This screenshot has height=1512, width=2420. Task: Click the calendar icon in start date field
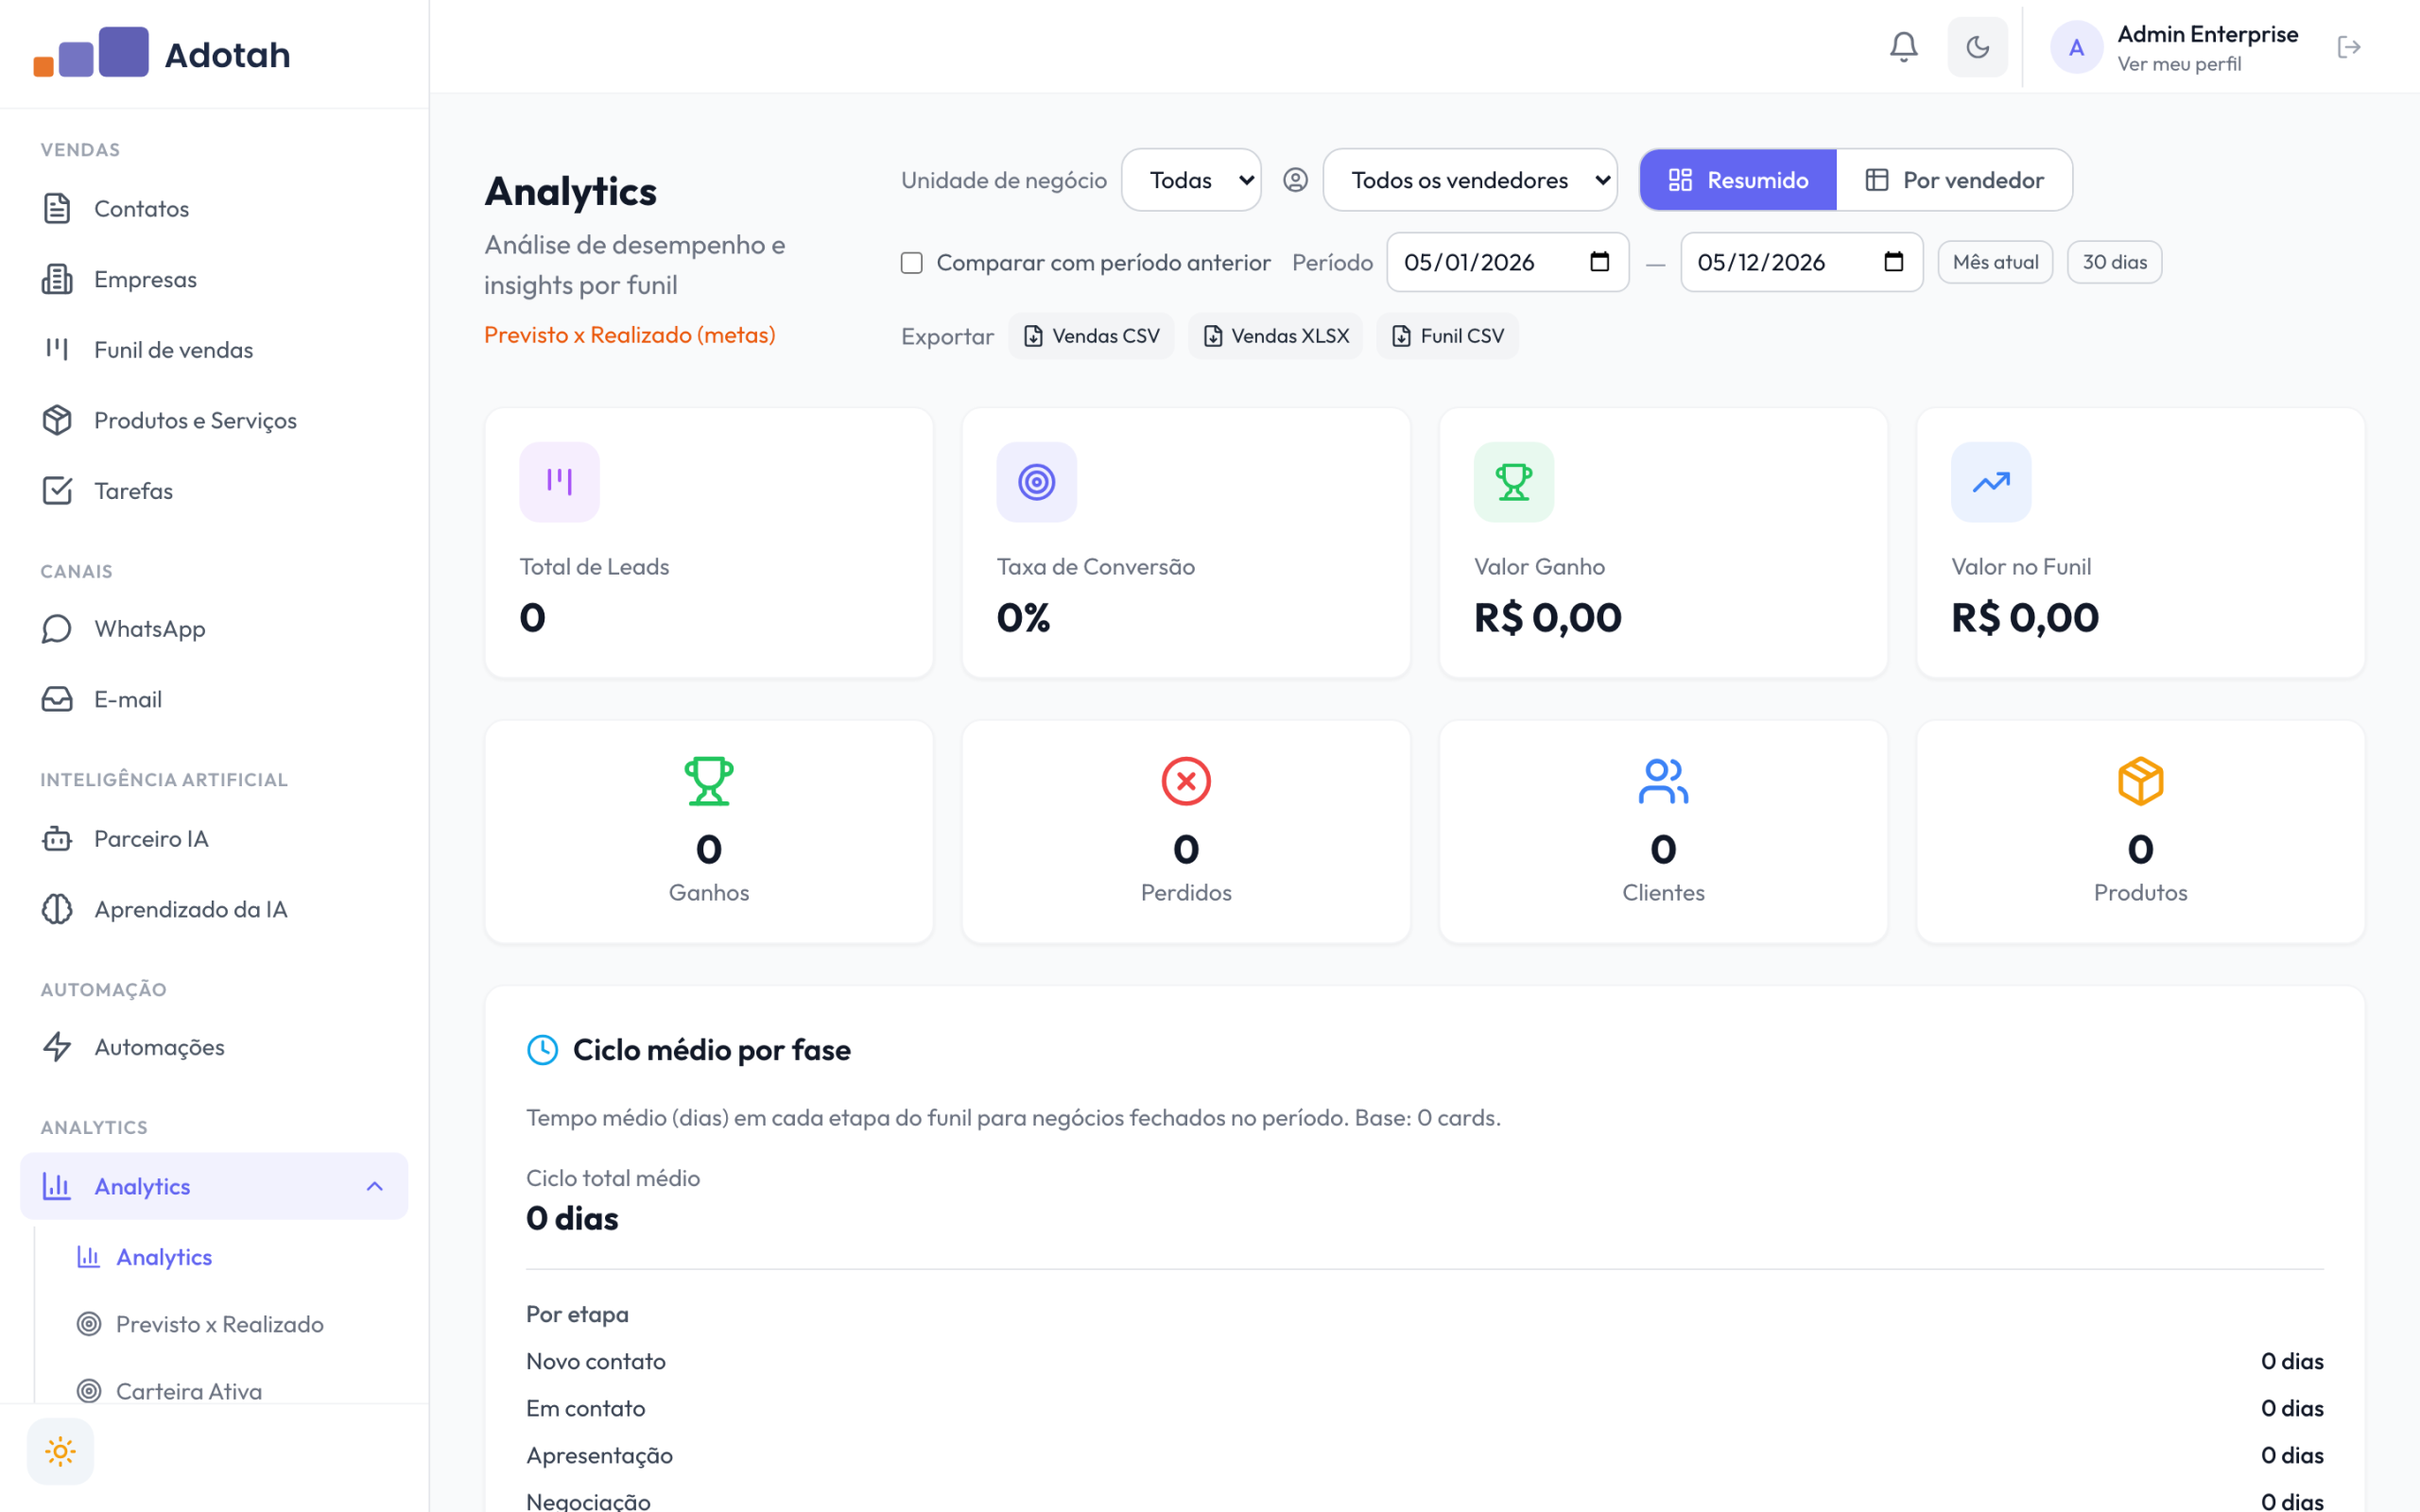[x=1599, y=262]
